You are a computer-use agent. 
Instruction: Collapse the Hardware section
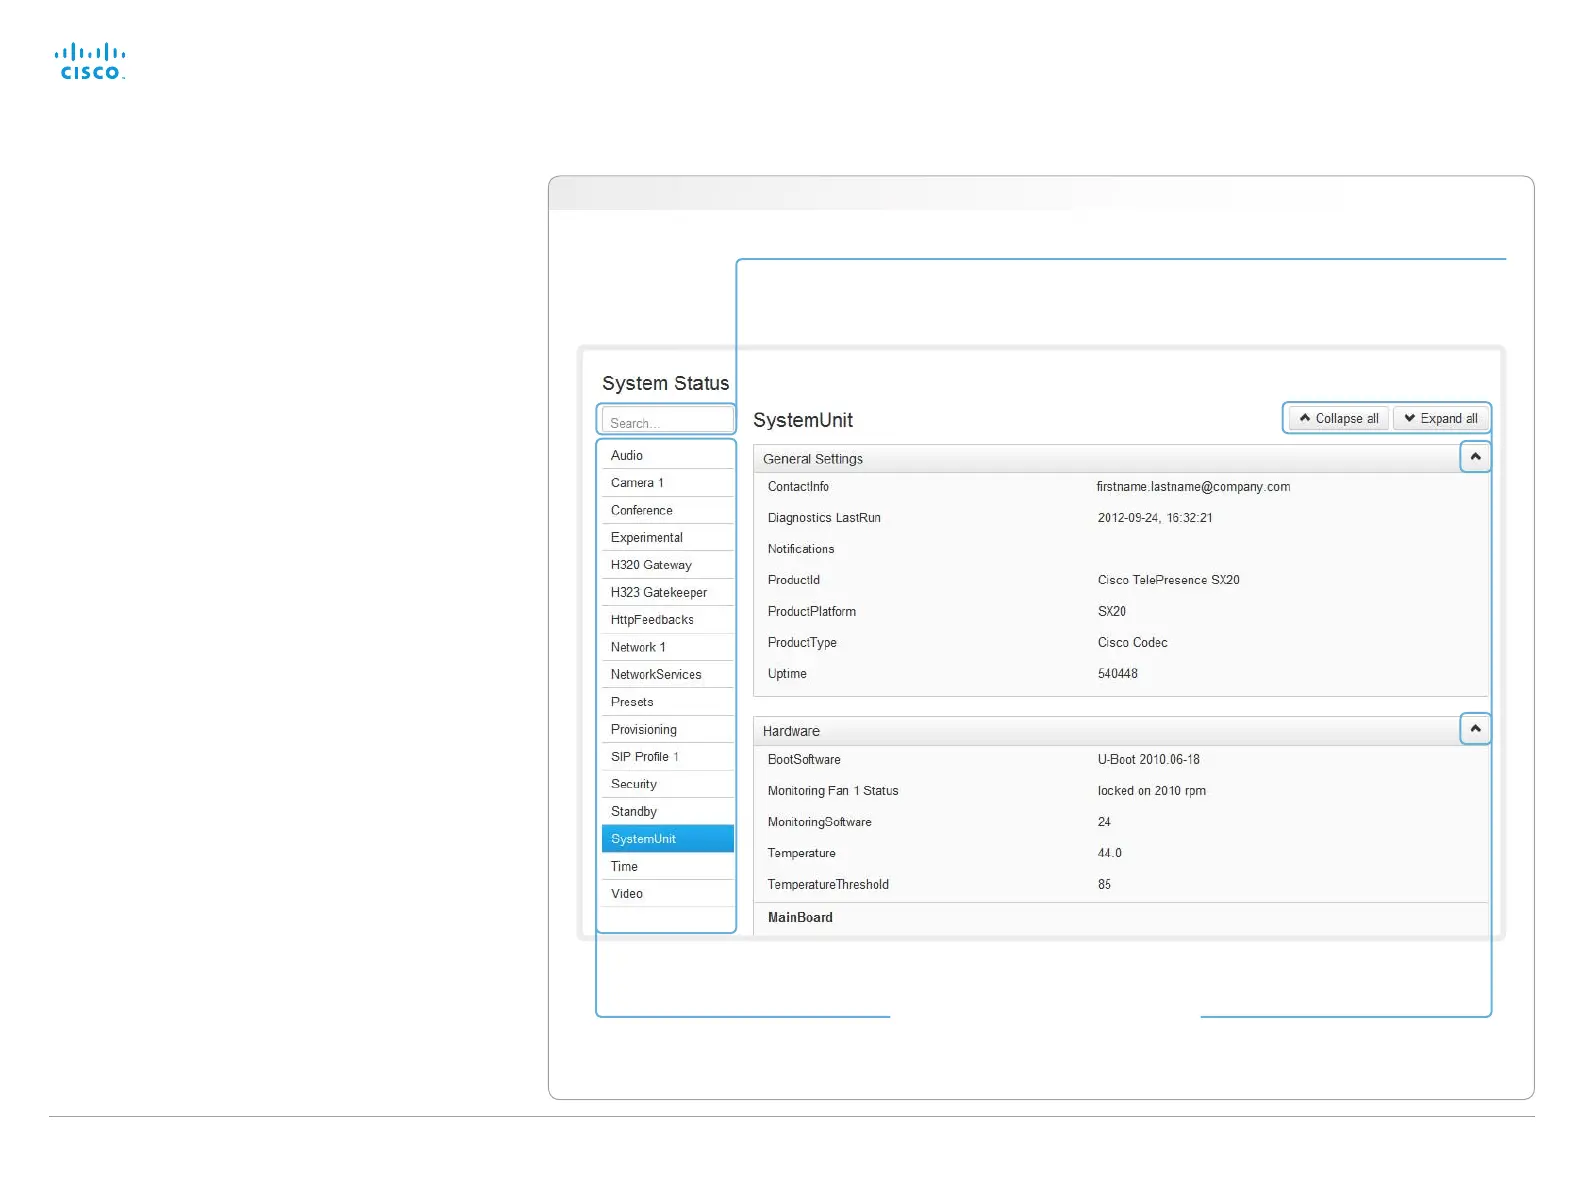tap(1475, 729)
